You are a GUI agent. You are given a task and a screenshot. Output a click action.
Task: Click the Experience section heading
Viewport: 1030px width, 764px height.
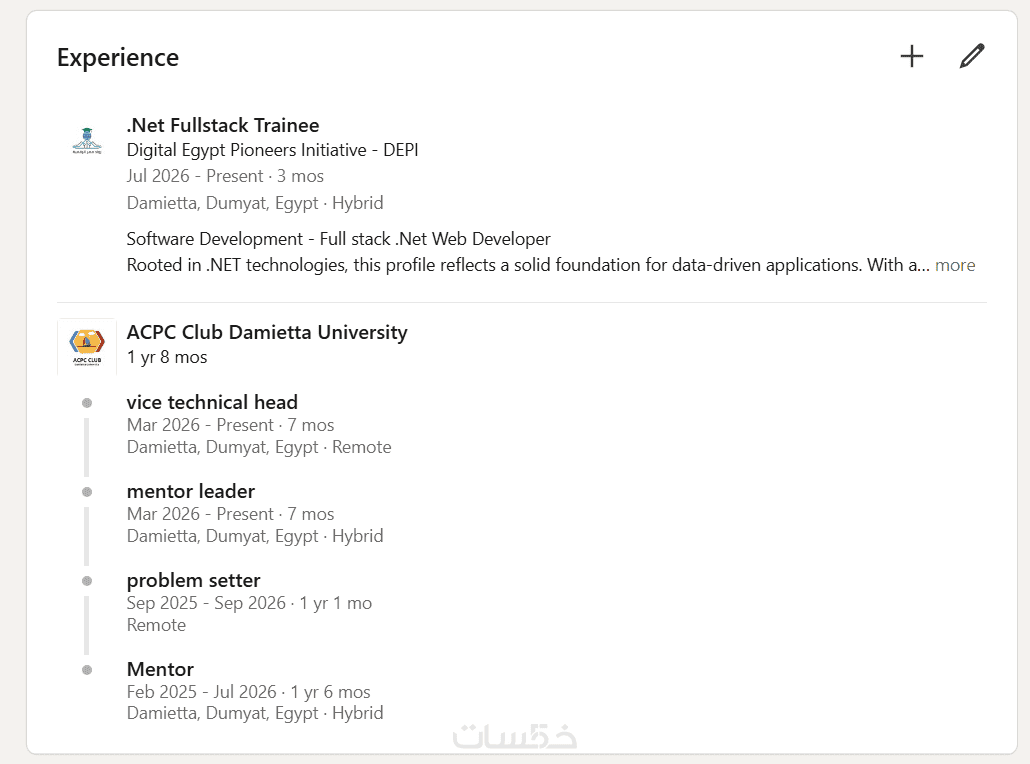click(118, 58)
